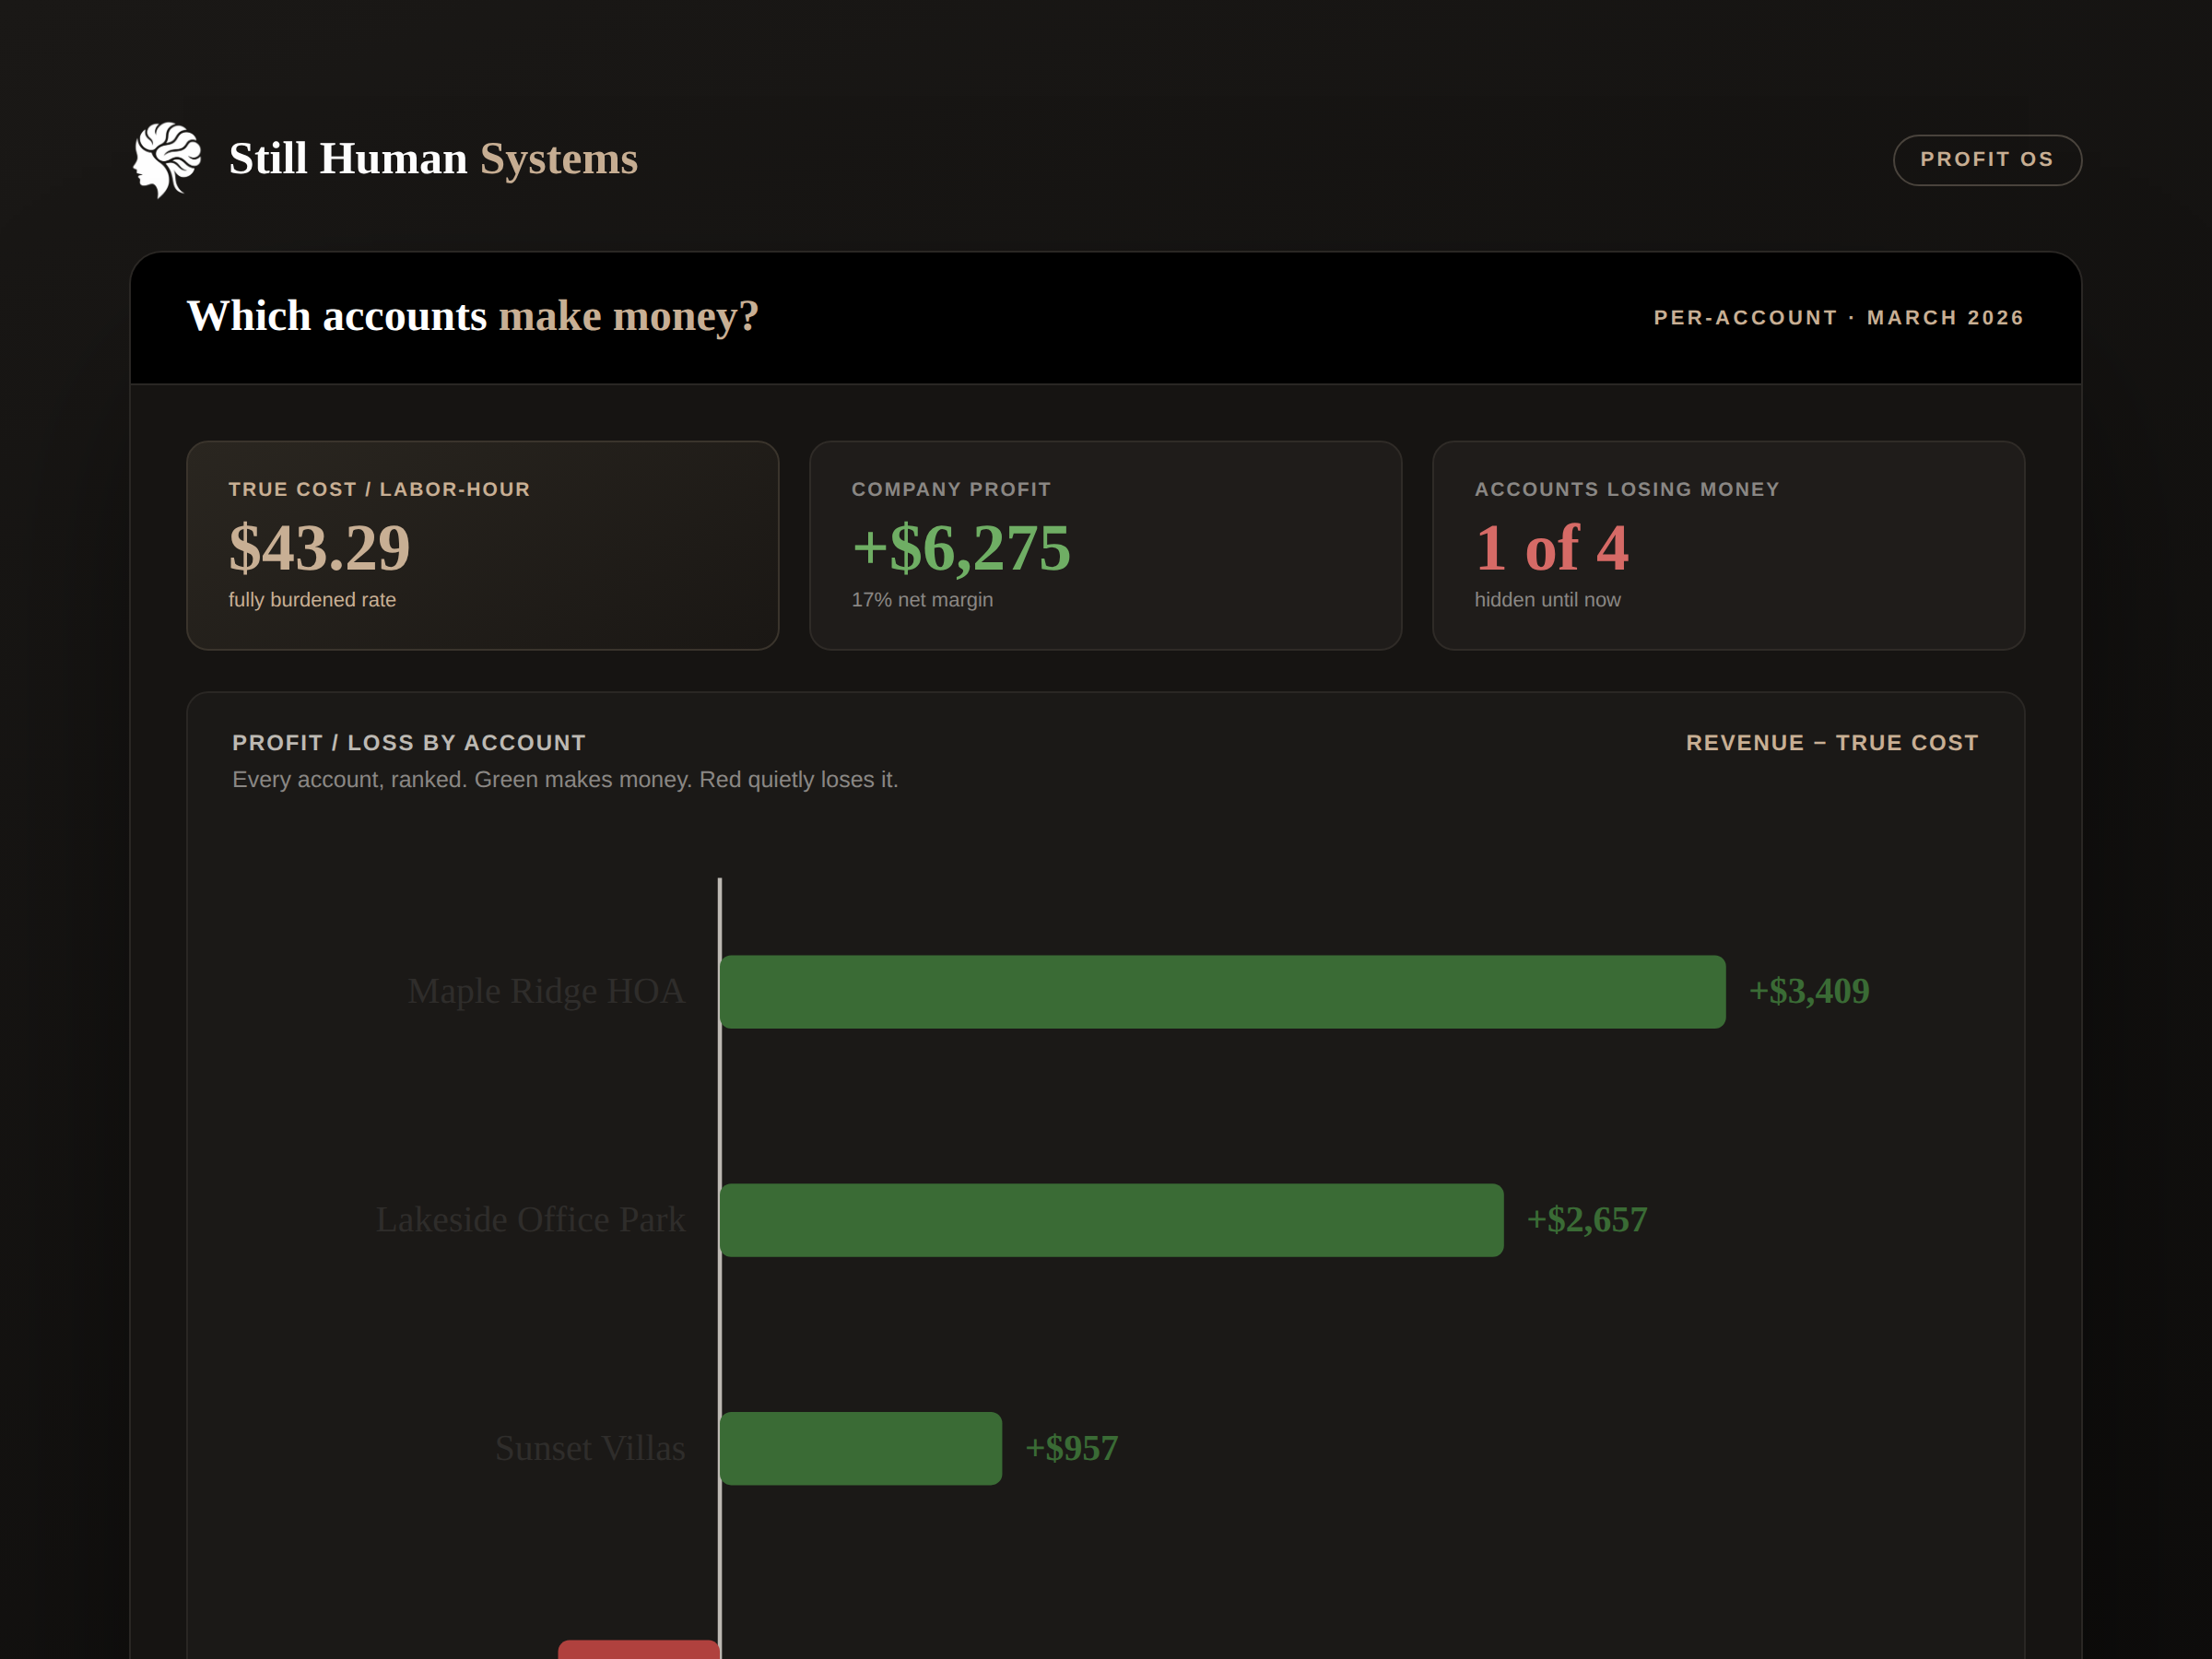Open the Company Profit card

point(1106,546)
